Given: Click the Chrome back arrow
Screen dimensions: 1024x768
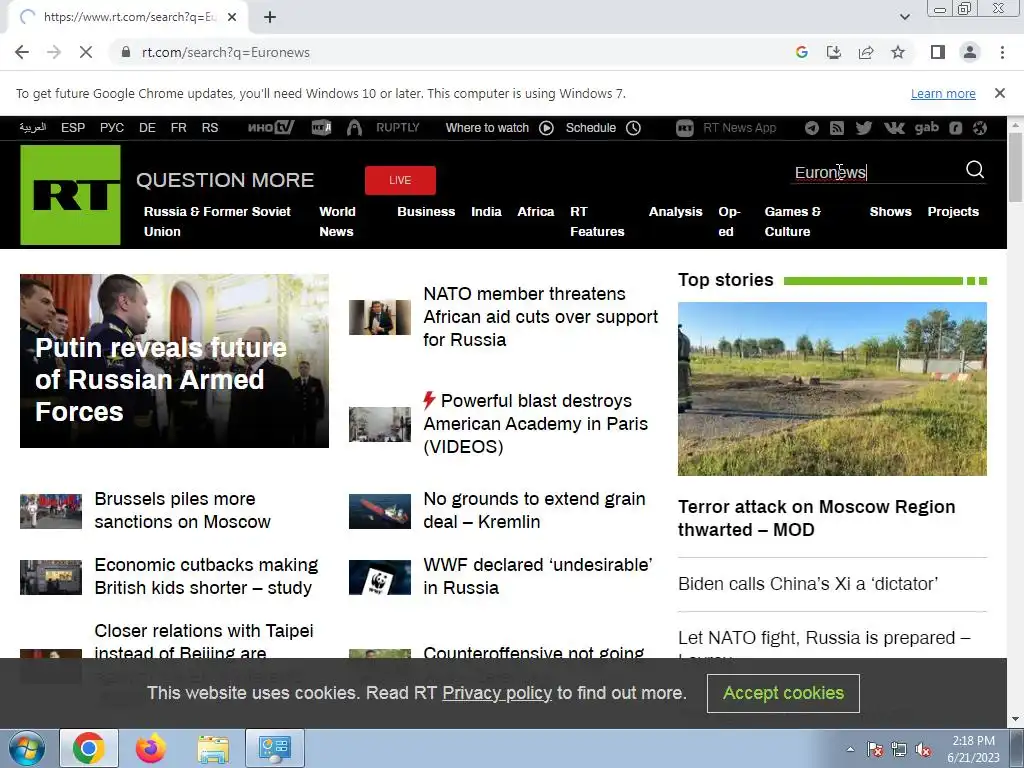Looking at the screenshot, I should tap(22, 52).
